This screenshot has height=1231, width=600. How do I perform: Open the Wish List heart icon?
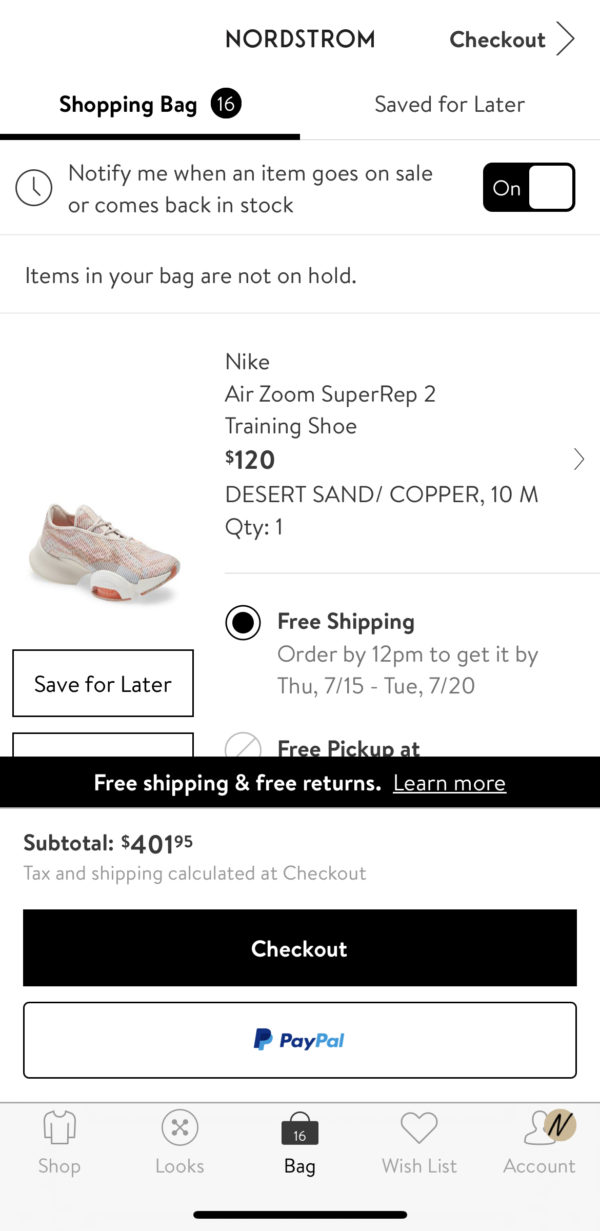pyautogui.click(x=419, y=1130)
